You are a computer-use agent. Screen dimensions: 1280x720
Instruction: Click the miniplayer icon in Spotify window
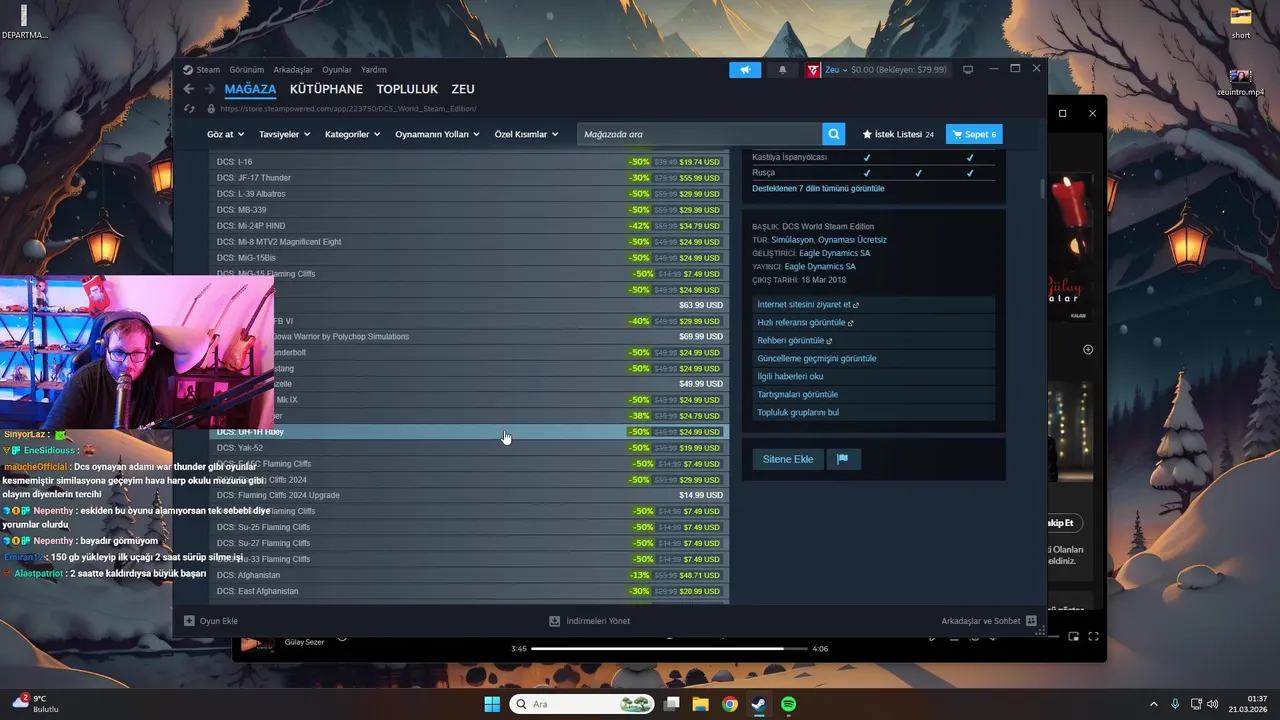(1073, 636)
